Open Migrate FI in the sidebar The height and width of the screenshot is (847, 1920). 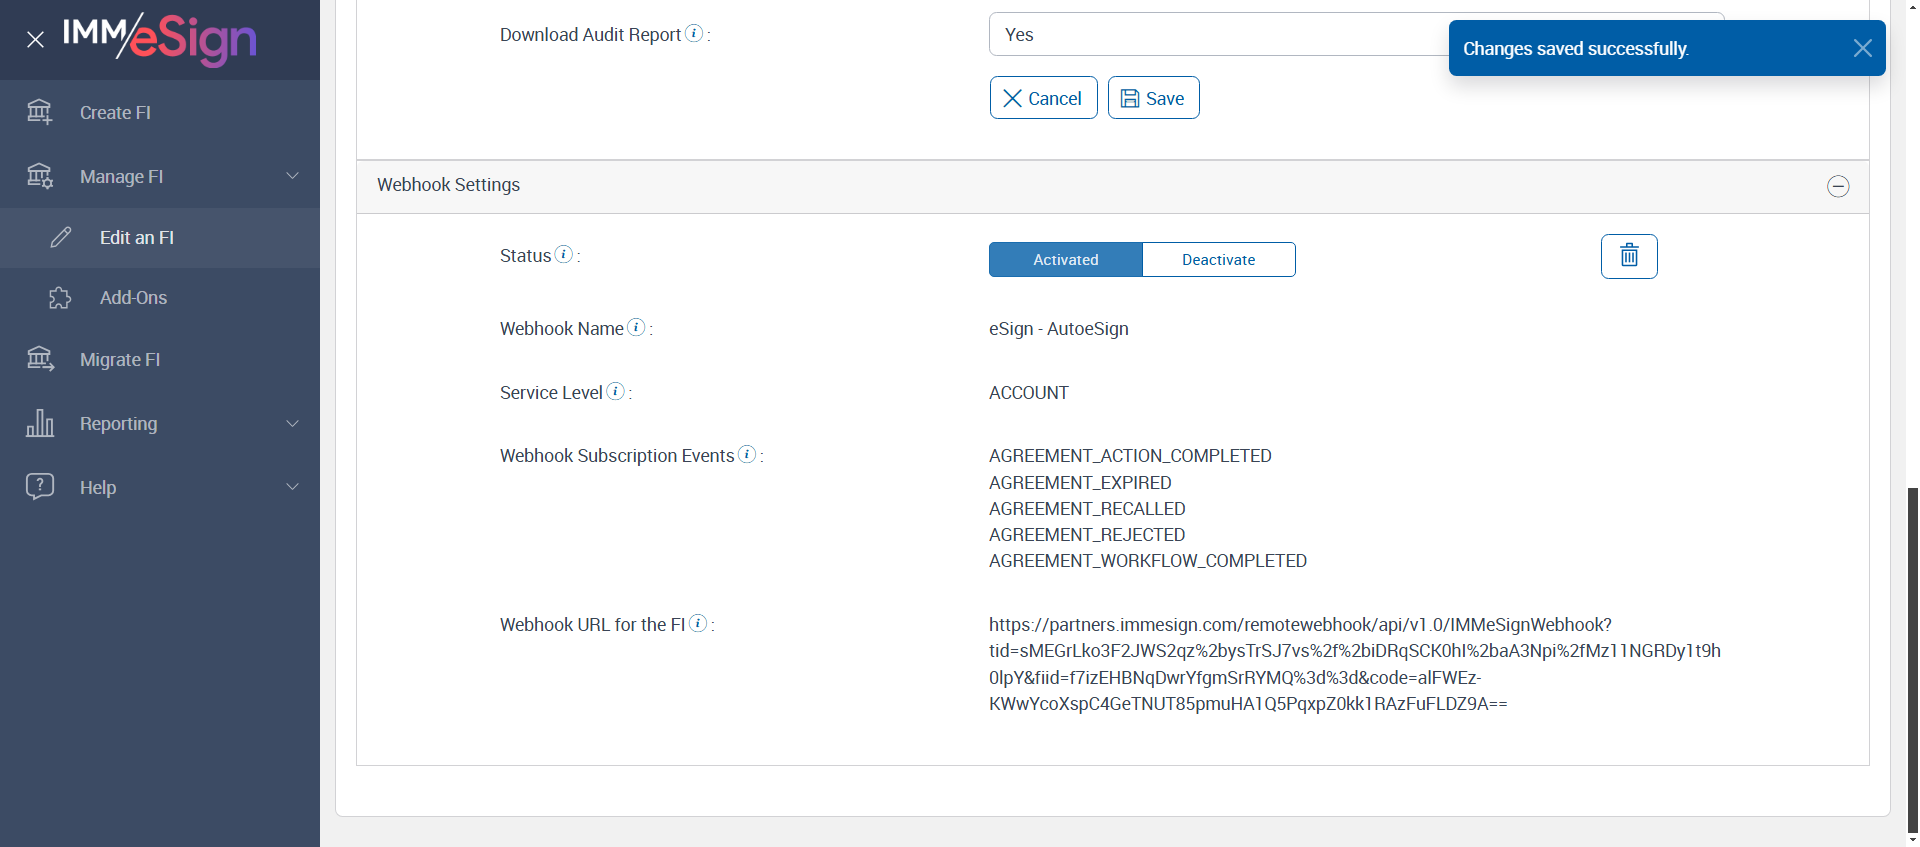160,360
